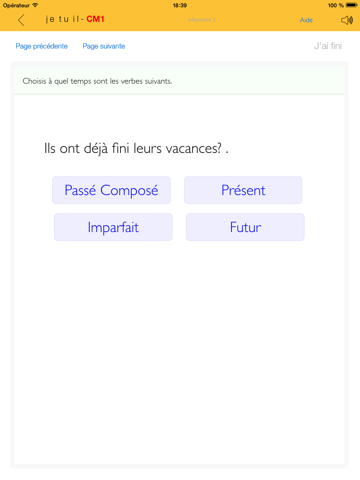Click the 18:39 clock in status bar

coord(180,5)
